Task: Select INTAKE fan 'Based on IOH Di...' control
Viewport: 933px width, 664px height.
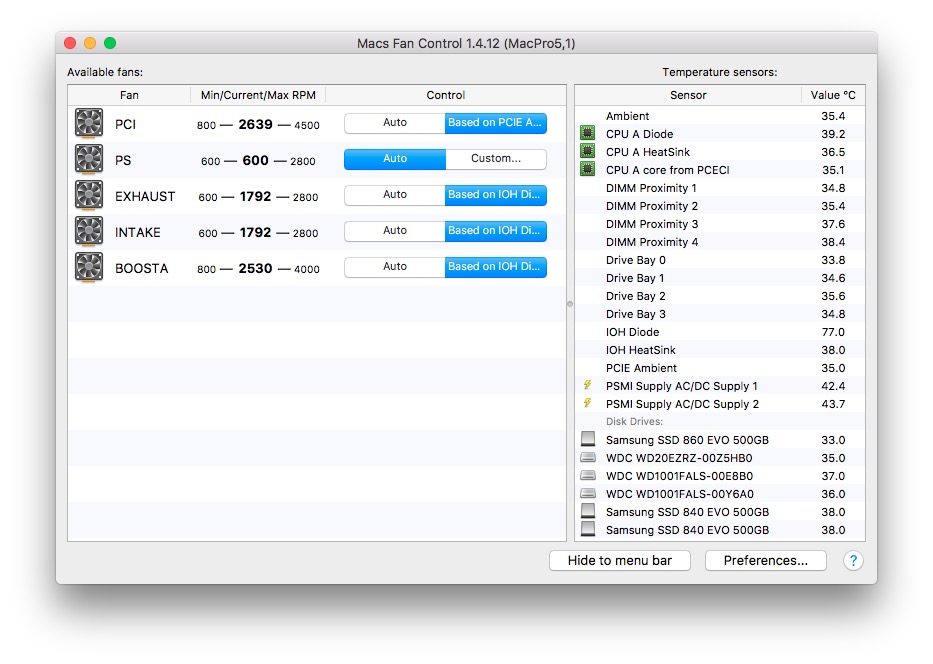Action: click(496, 231)
